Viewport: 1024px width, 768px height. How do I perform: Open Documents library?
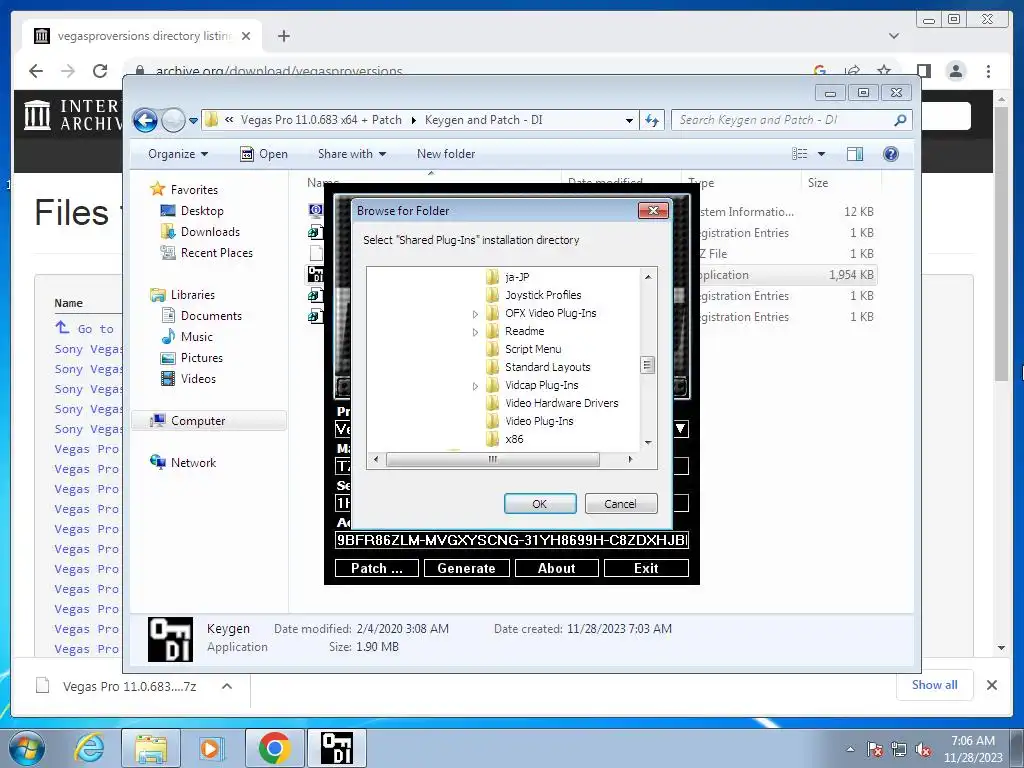(201, 316)
